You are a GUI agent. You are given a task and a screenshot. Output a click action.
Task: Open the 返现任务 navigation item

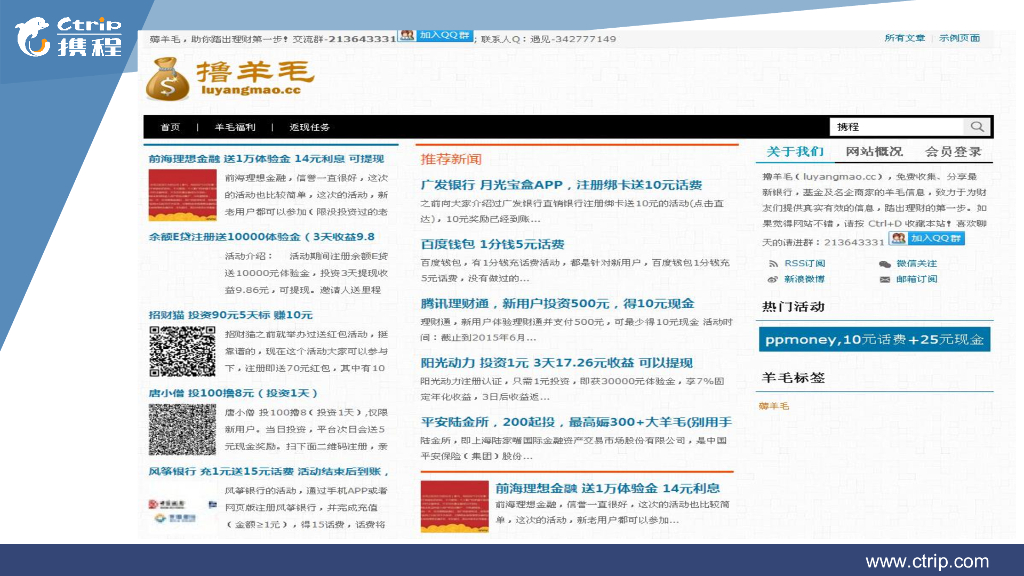(309, 128)
